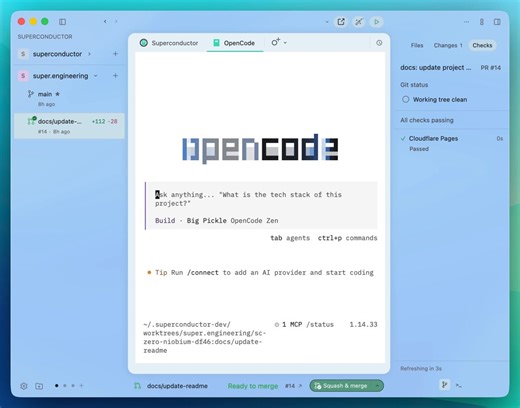Click the Refreshing in 3s text

(421, 368)
